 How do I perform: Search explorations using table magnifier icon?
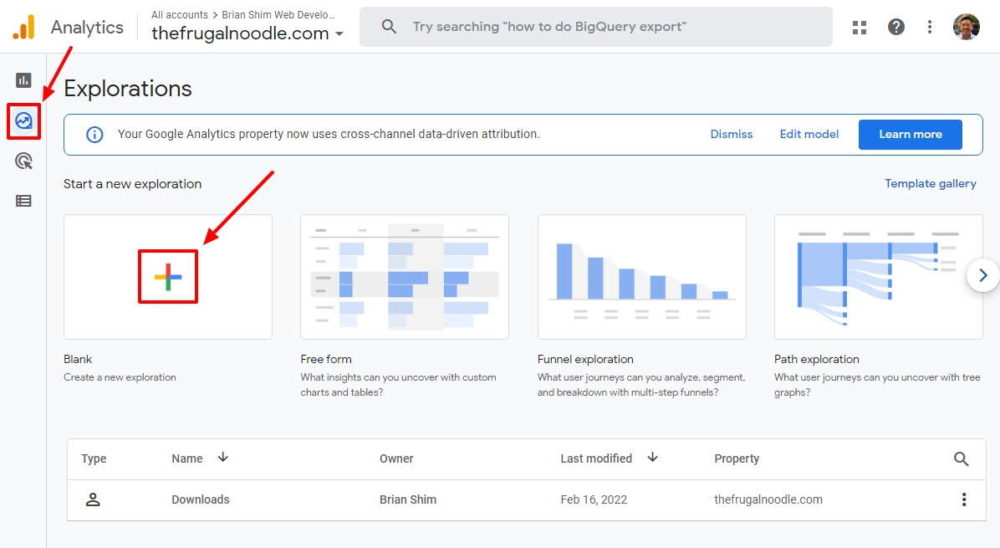pos(961,459)
